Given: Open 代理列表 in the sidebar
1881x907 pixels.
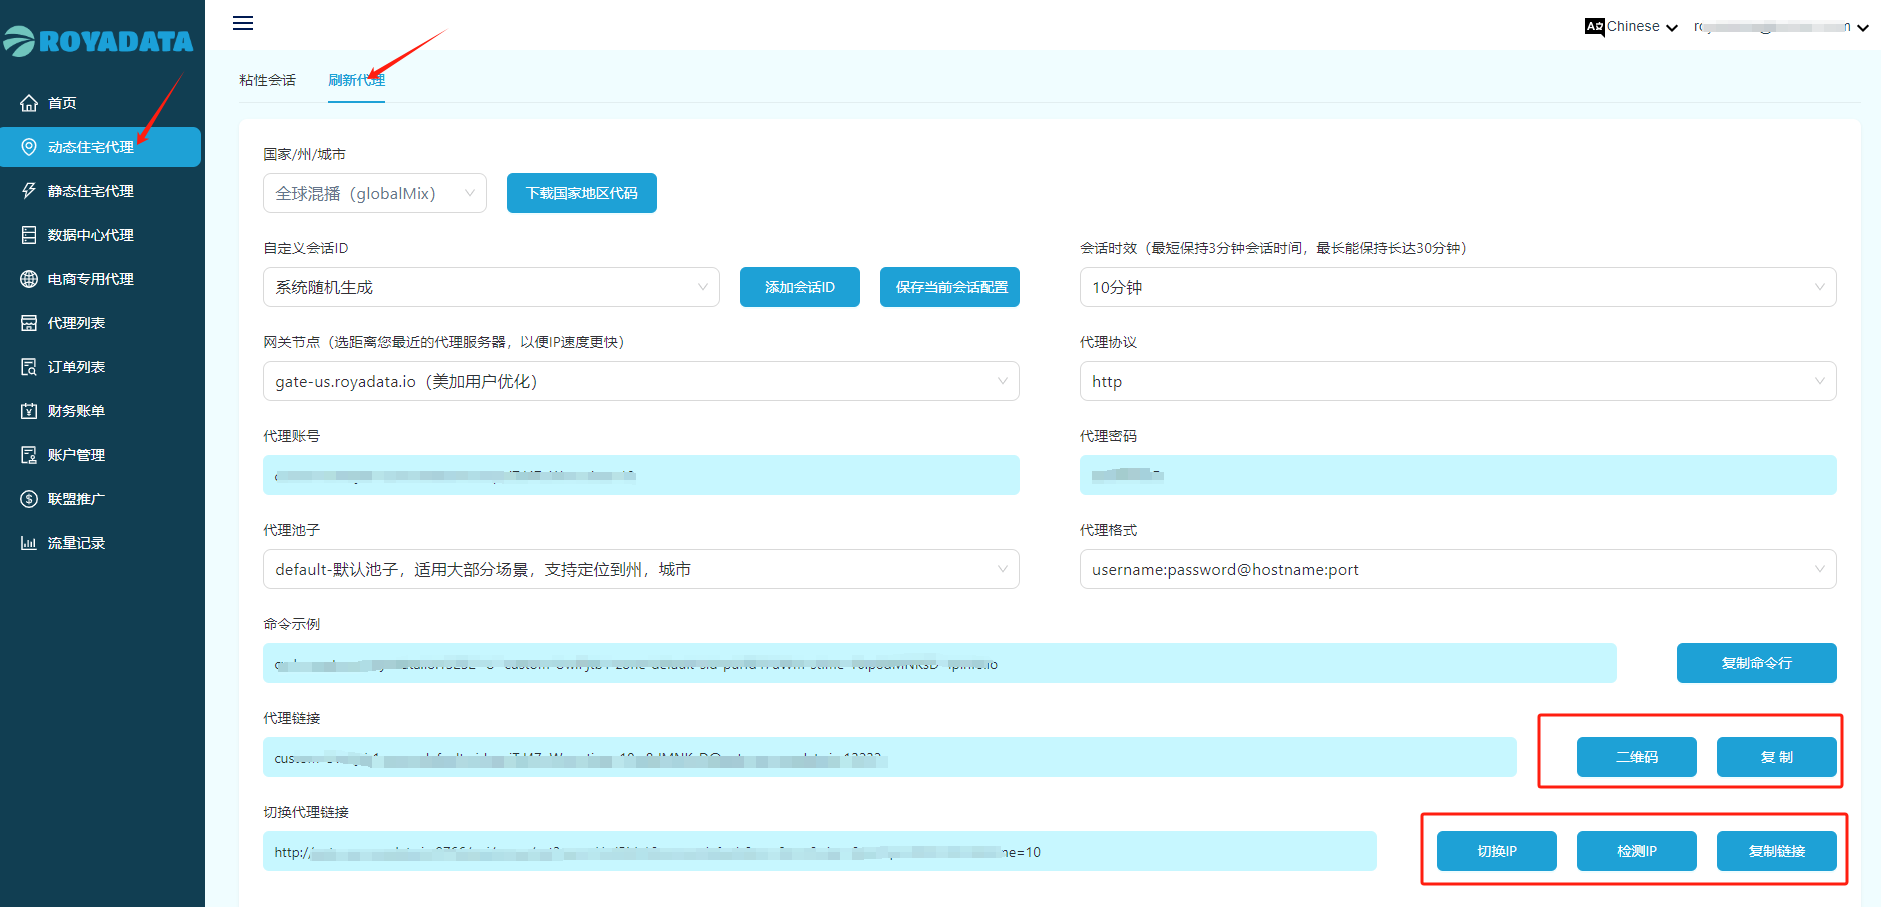Looking at the screenshot, I should [76, 323].
